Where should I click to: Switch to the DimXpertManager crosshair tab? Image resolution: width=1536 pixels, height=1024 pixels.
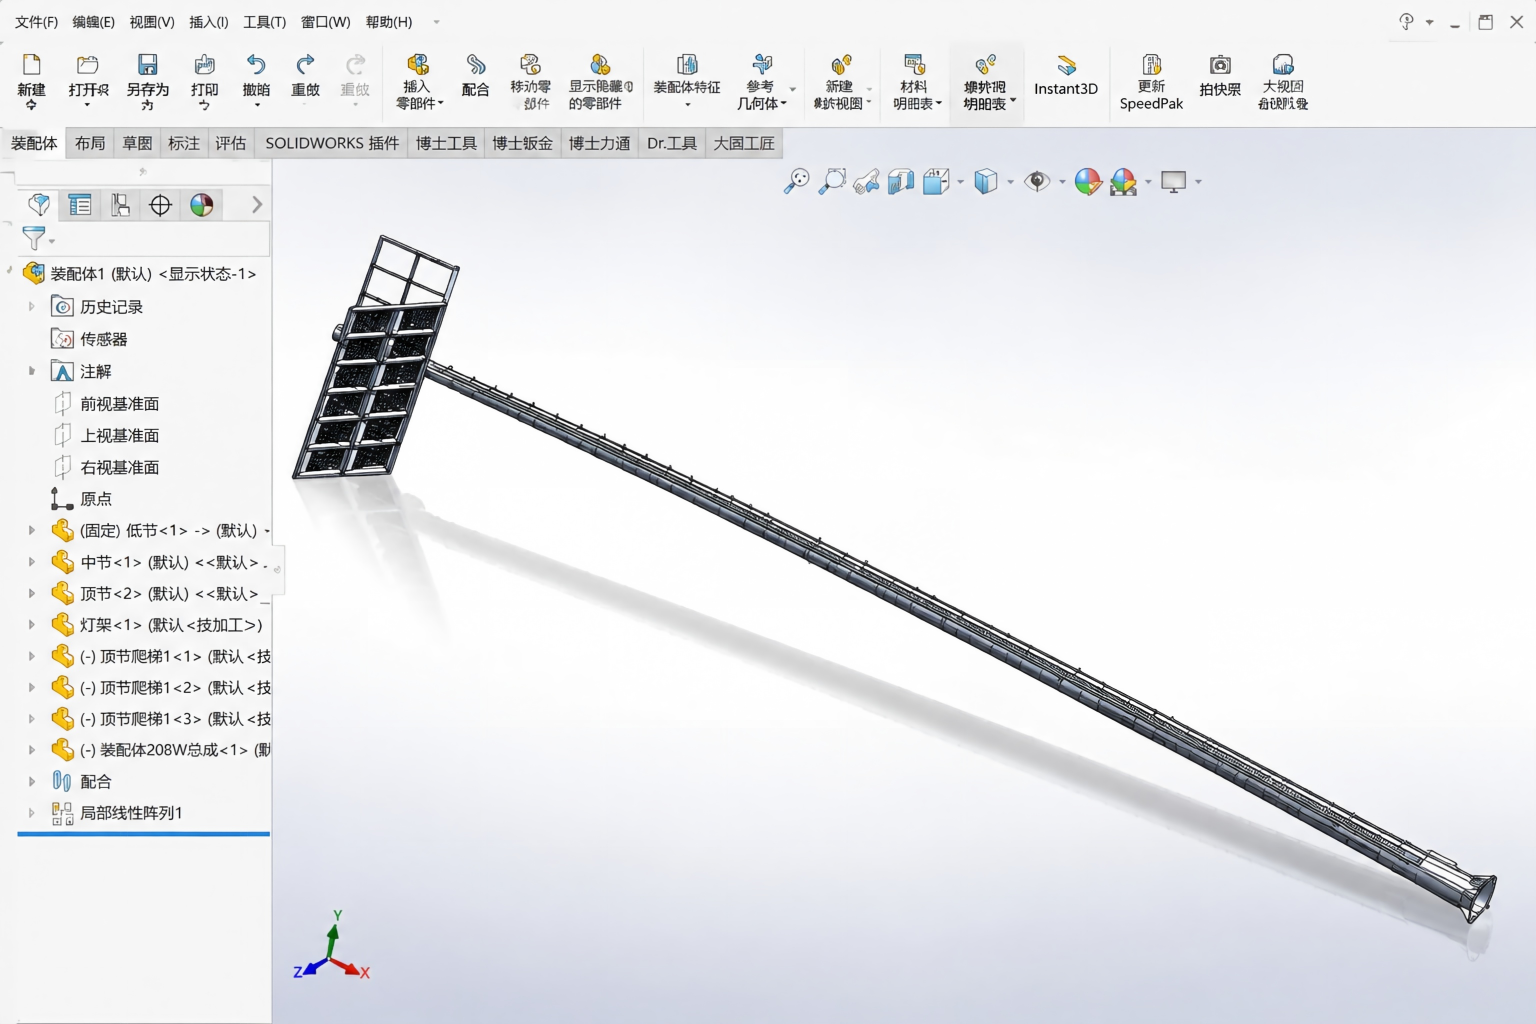160,205
